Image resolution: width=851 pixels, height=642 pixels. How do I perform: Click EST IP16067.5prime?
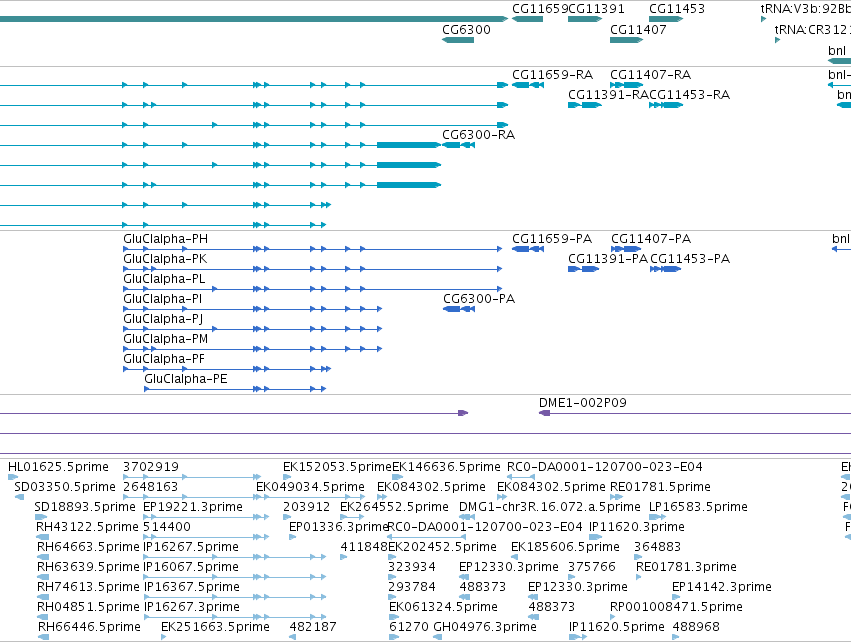click(190, 567)
